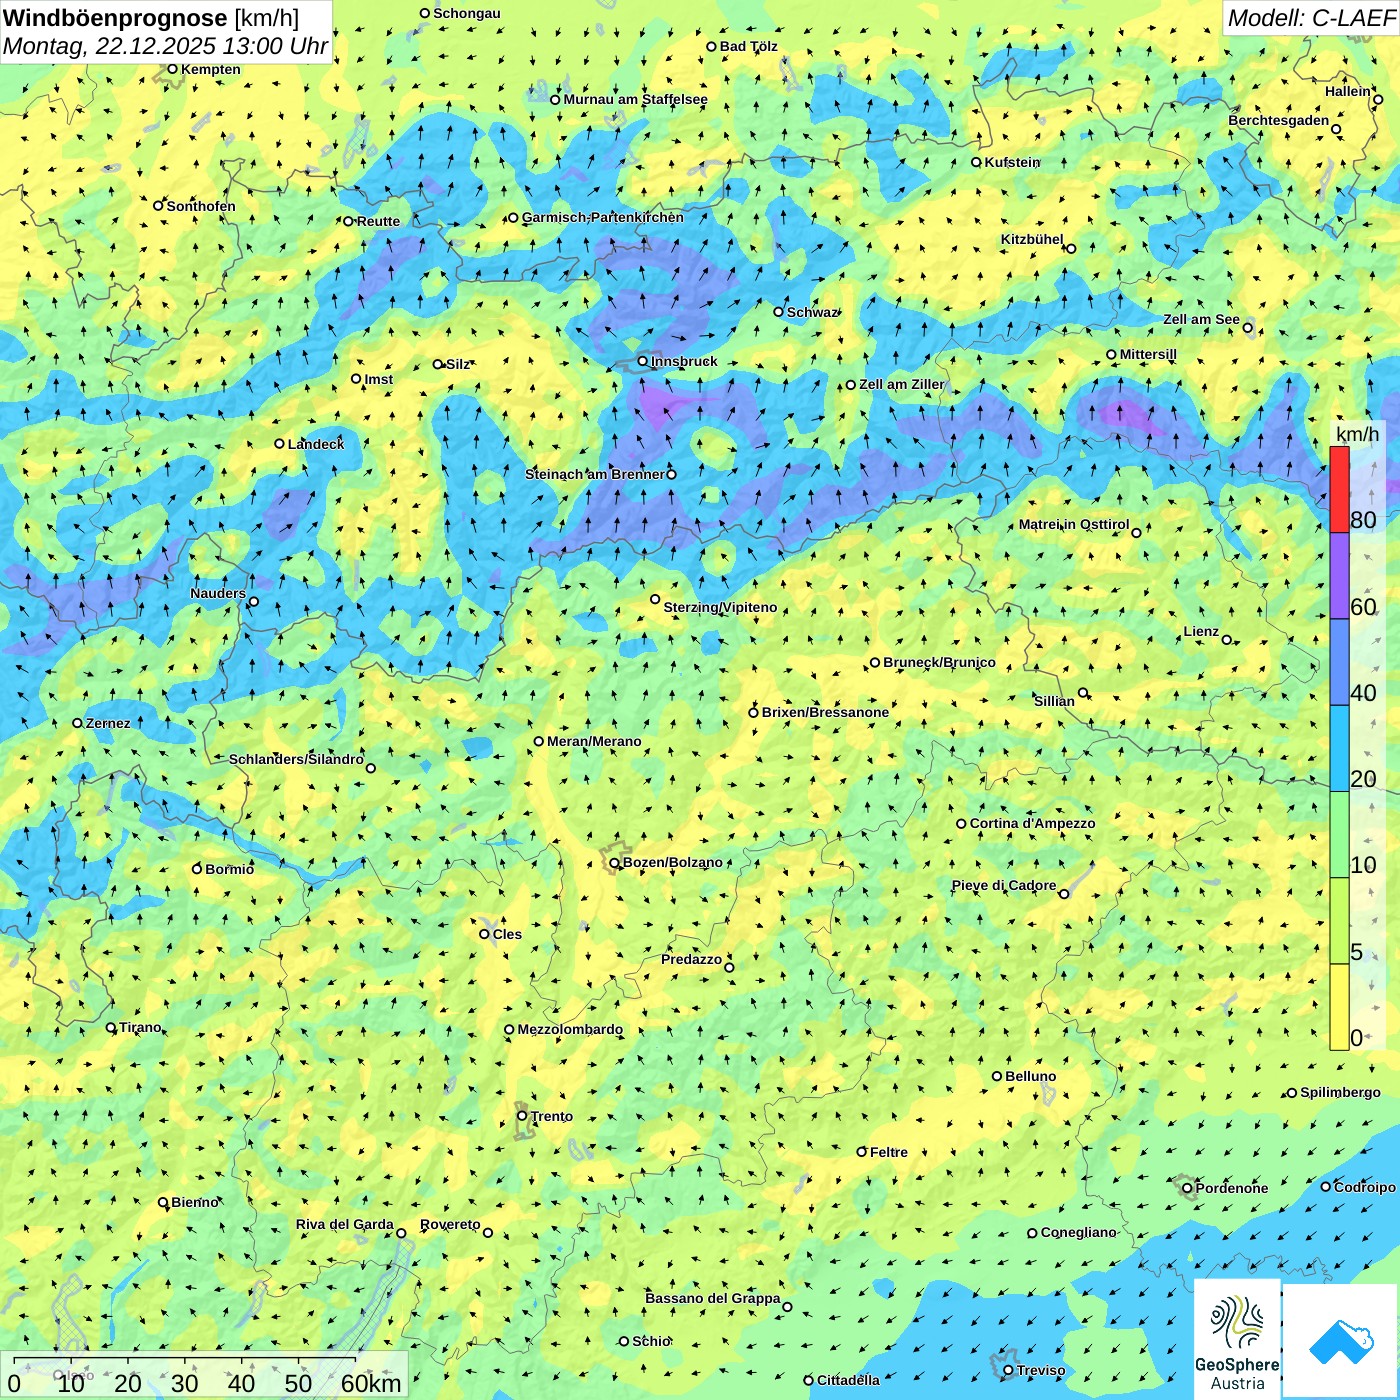Click the Brixen/Bressanone label
The height and width of the screenshot is (1400, 1400).
825,712
